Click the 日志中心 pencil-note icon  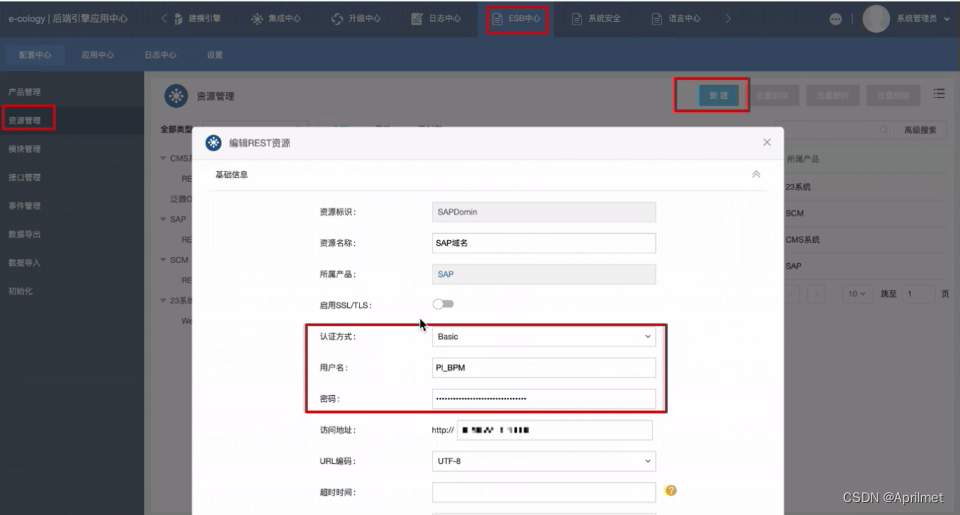coord(417,19)
